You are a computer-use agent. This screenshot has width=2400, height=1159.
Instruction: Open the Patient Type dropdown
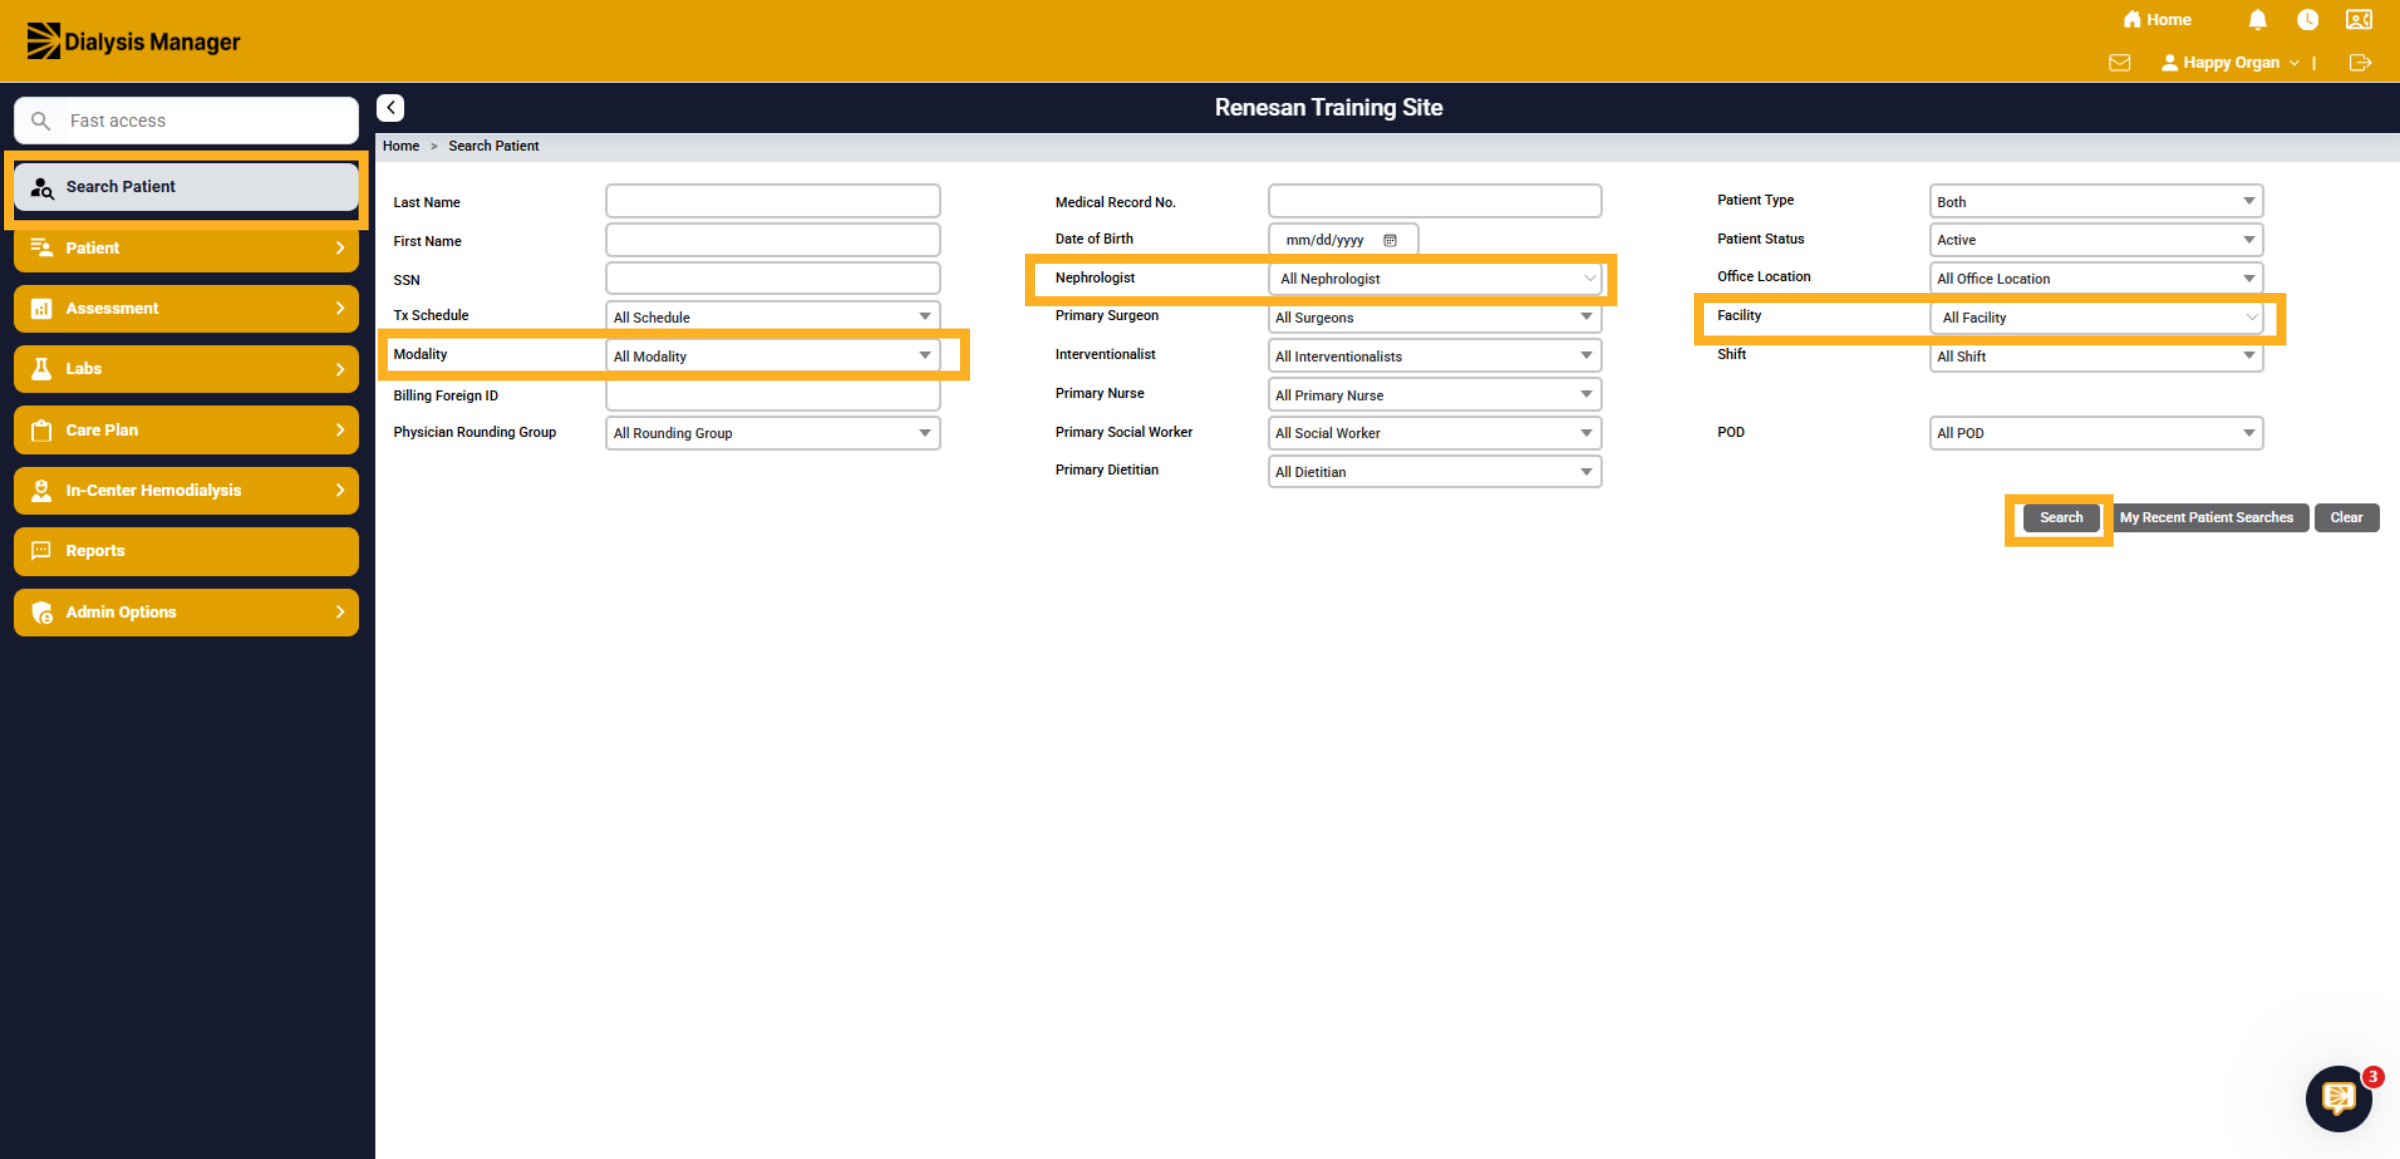[x=2096, y=201]
